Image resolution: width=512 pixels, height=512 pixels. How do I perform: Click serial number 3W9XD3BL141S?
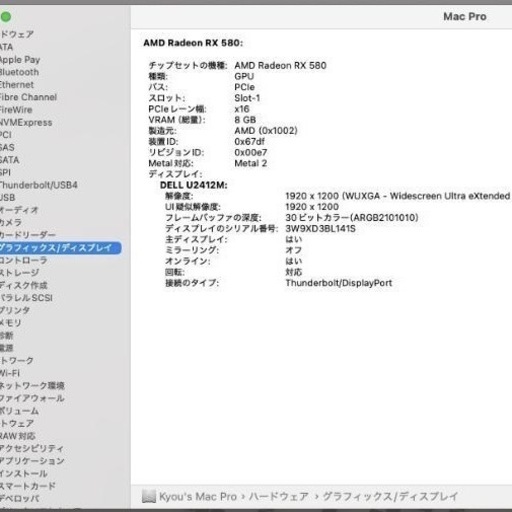click(320, 229)
